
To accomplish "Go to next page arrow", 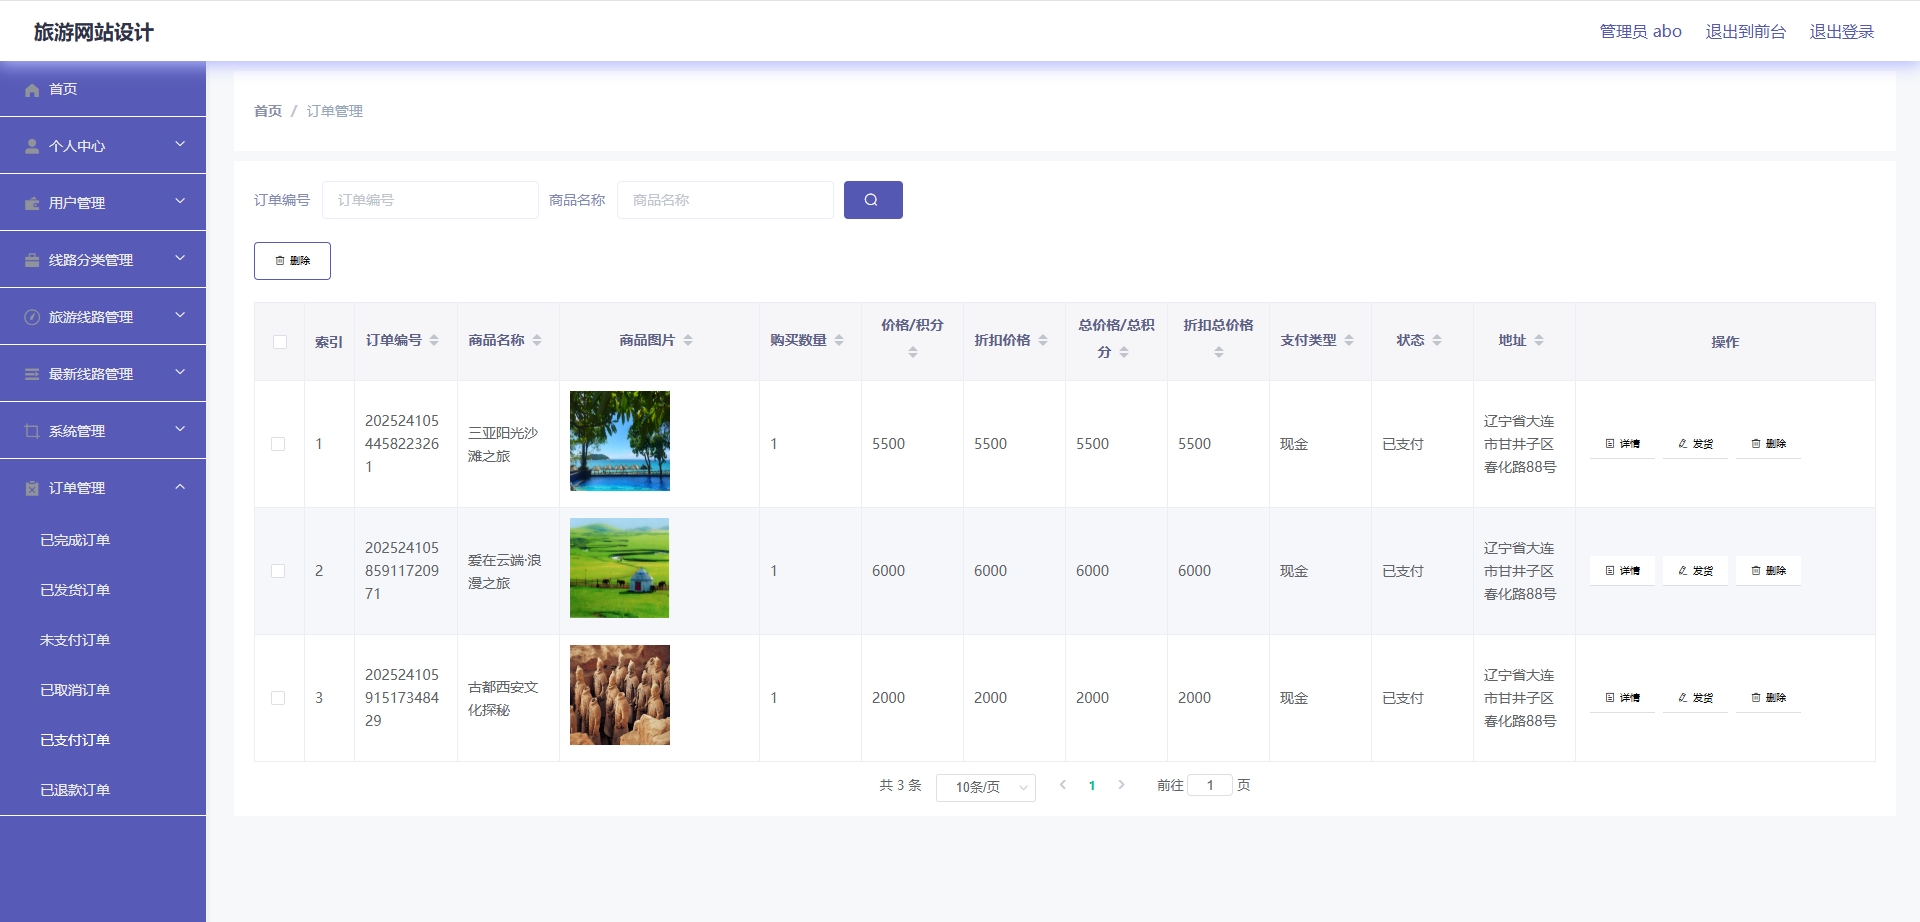I will click(1121, 786).
